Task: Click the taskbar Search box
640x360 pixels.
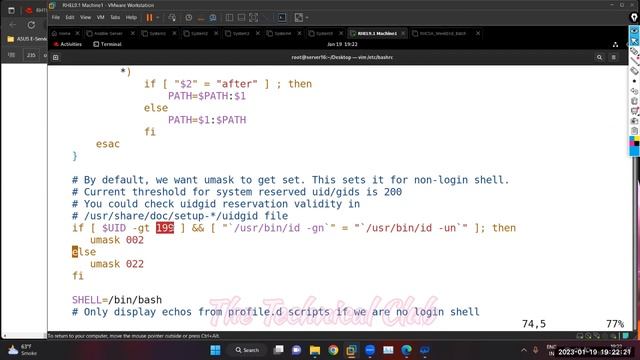Action: click(x=247, y=350)
